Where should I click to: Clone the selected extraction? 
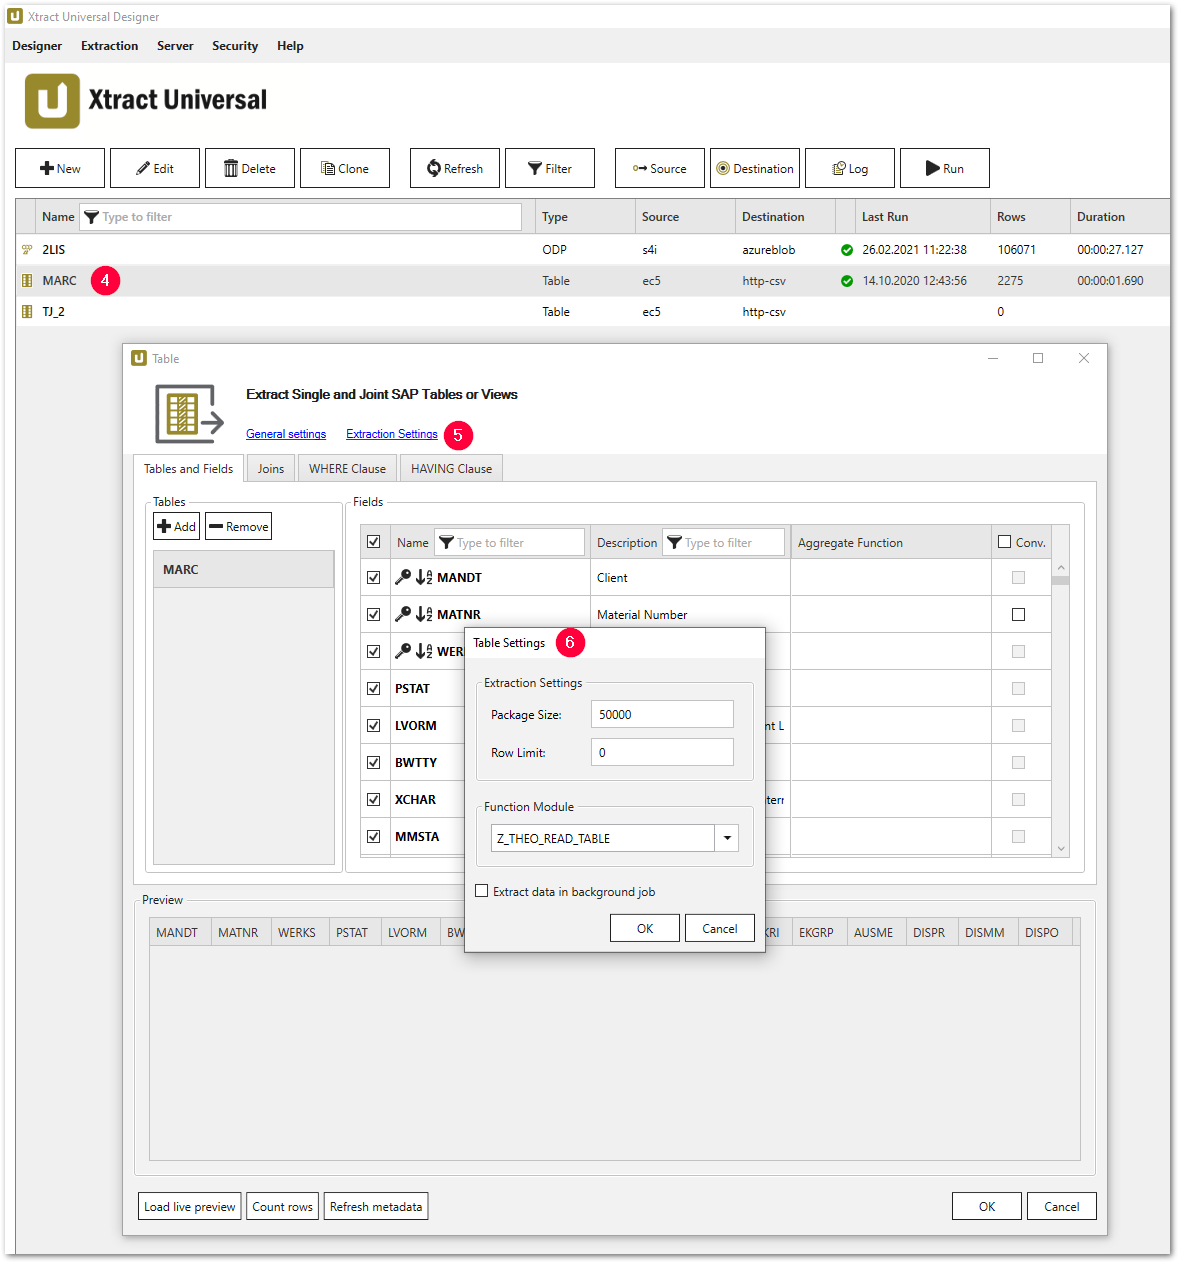tap(345, 168)
